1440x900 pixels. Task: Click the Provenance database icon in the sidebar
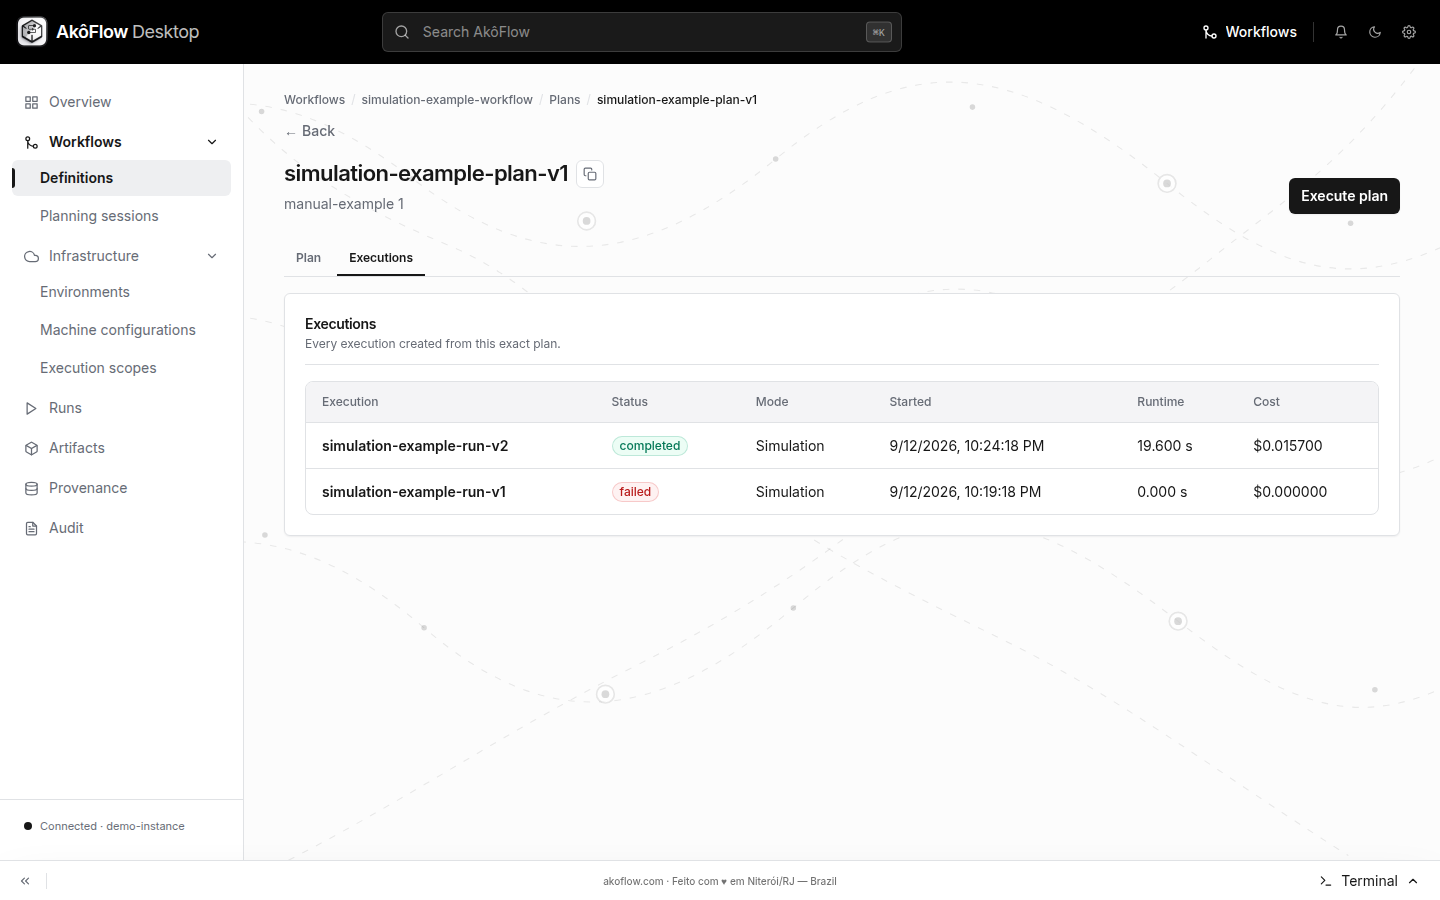(31, 488)
